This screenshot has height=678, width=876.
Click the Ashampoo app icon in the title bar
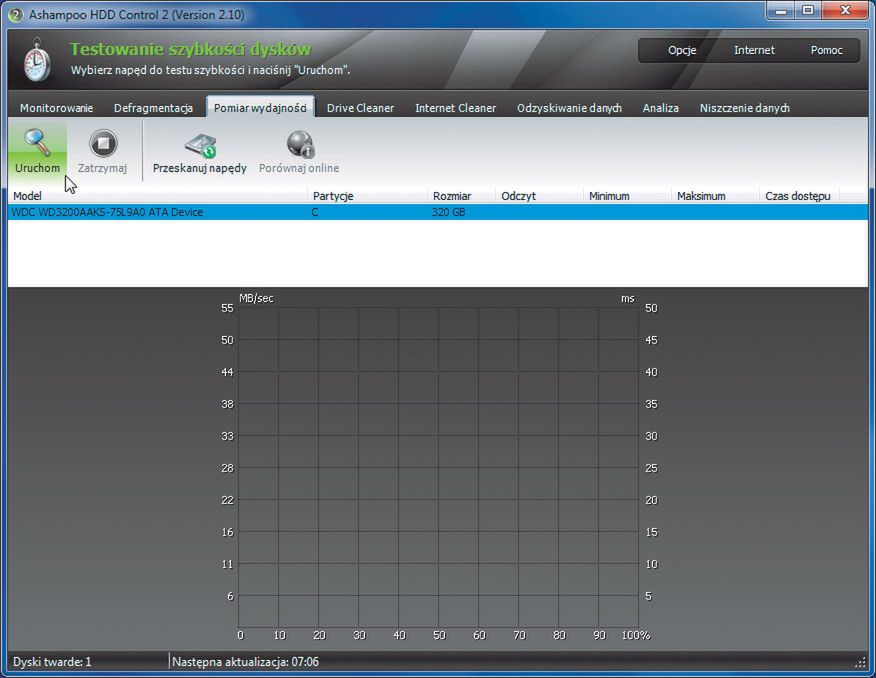pos(16,15)
